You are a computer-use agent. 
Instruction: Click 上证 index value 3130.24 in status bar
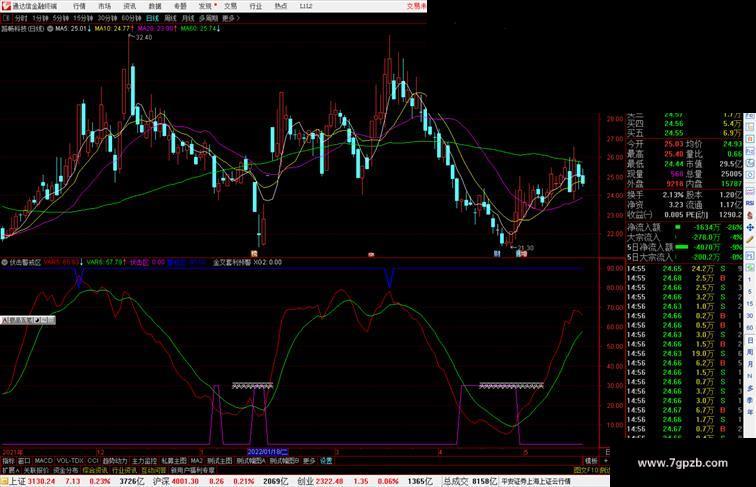click(x=41, y=481)
